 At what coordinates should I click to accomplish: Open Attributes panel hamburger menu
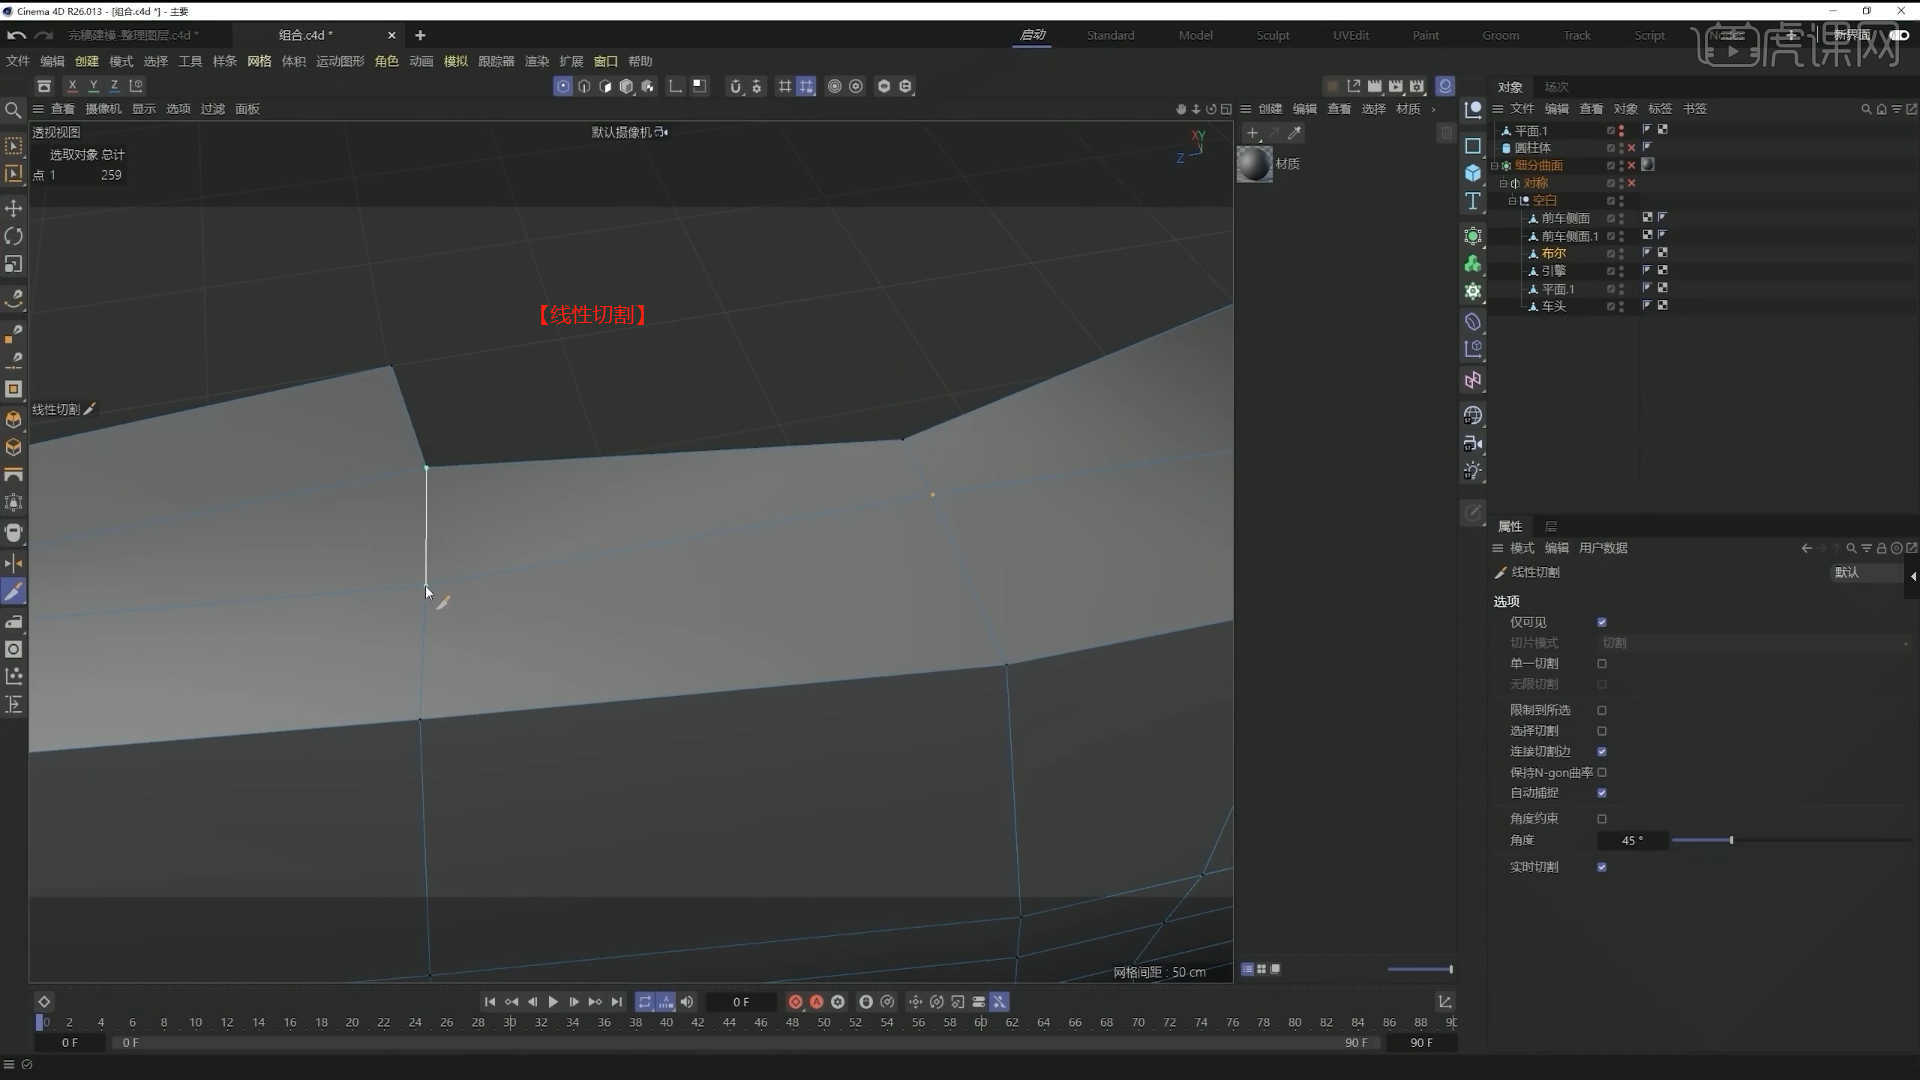(1498, 548)
